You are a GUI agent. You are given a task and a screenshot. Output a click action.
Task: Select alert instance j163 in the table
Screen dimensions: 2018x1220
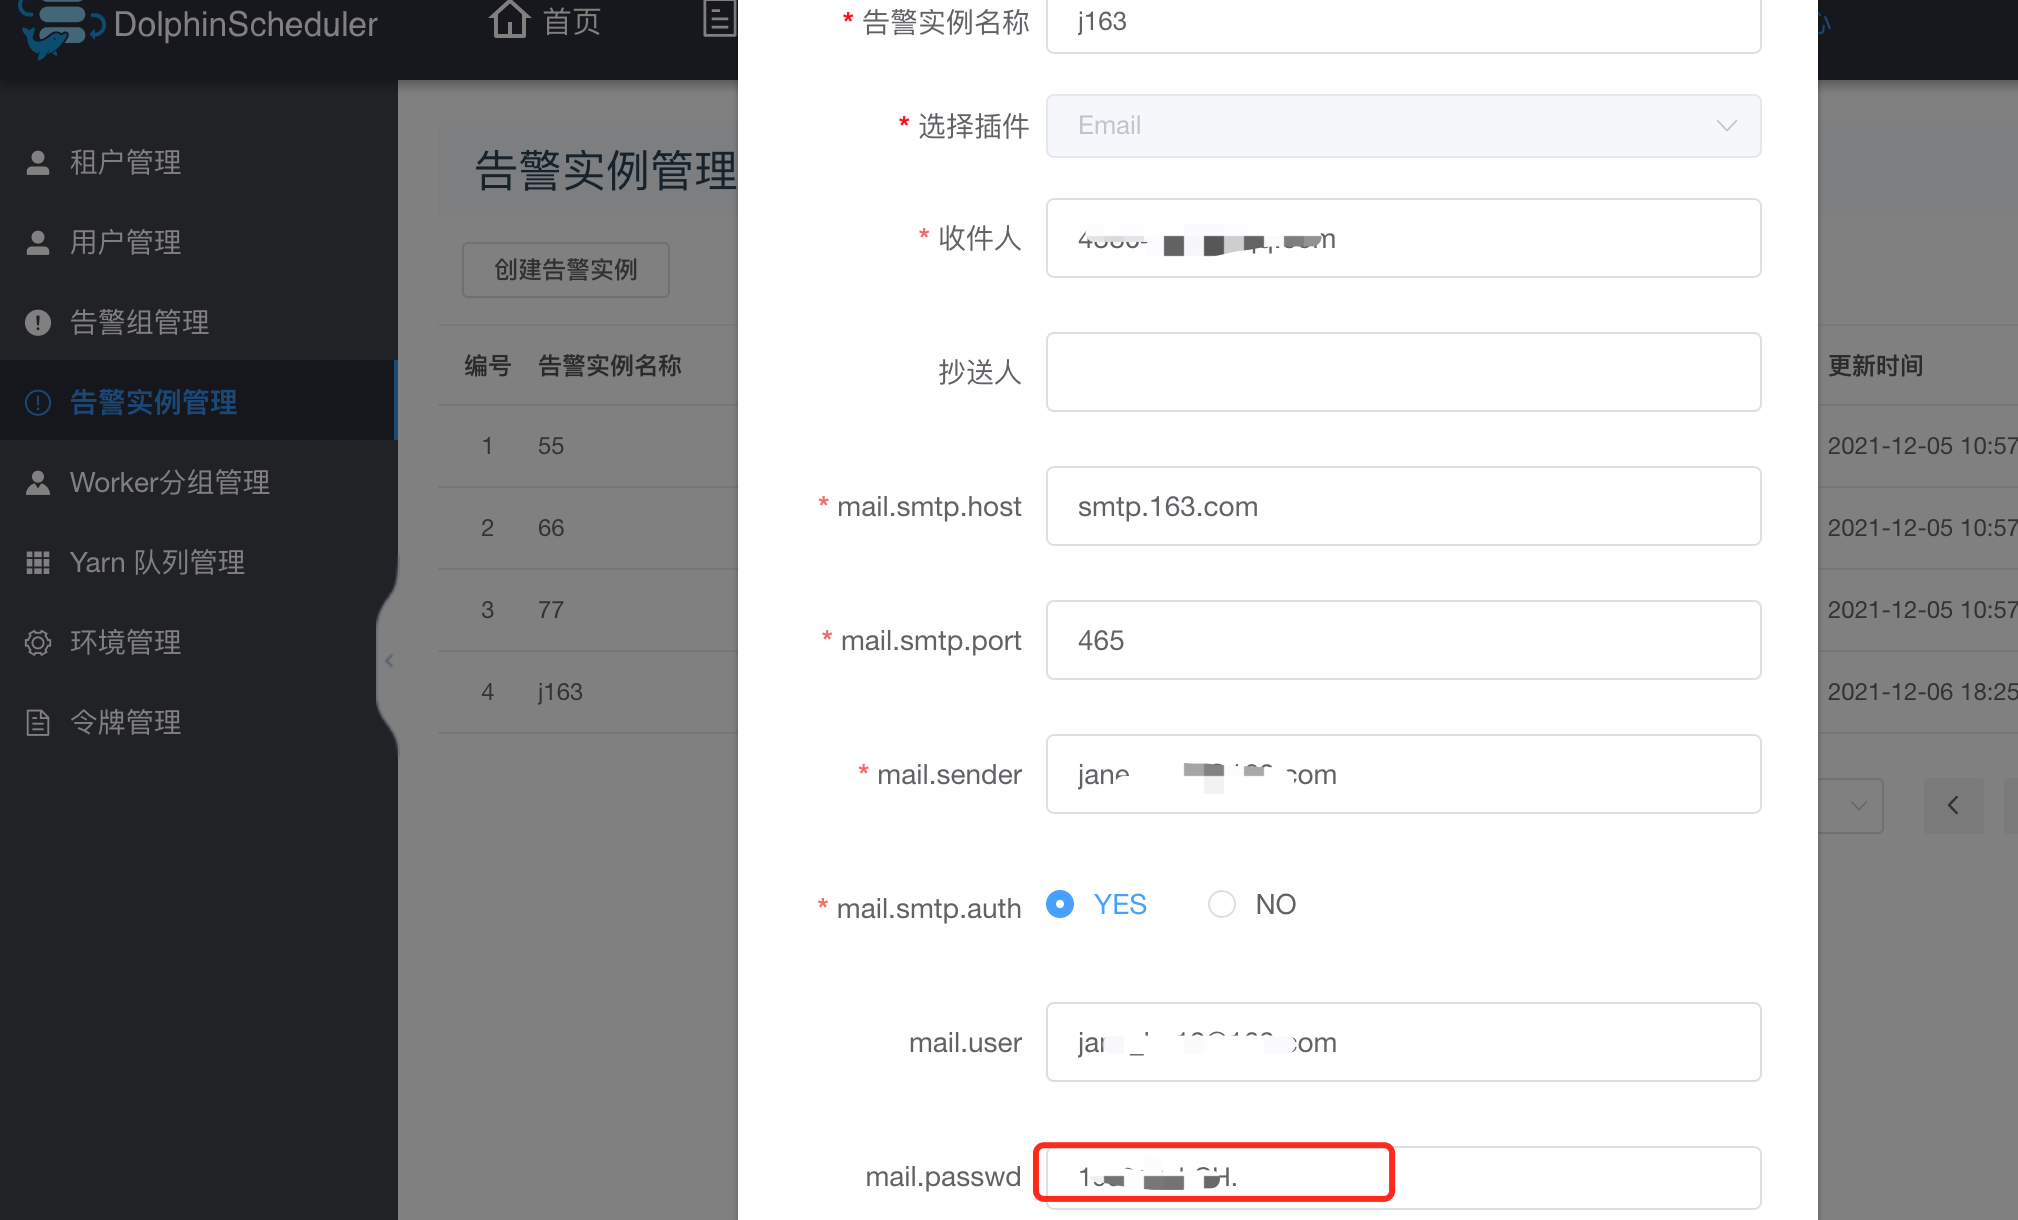click(x=558, y=691)
